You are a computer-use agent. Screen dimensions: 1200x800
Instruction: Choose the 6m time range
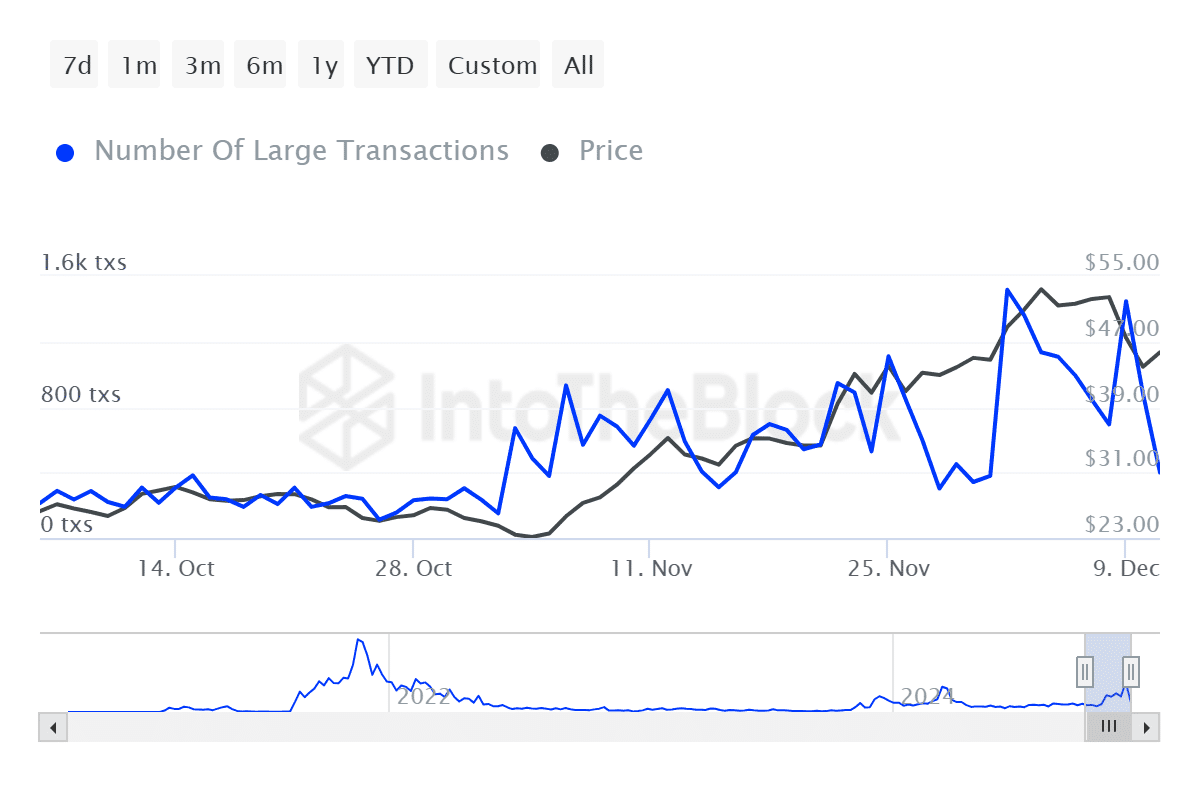[264, 66]
